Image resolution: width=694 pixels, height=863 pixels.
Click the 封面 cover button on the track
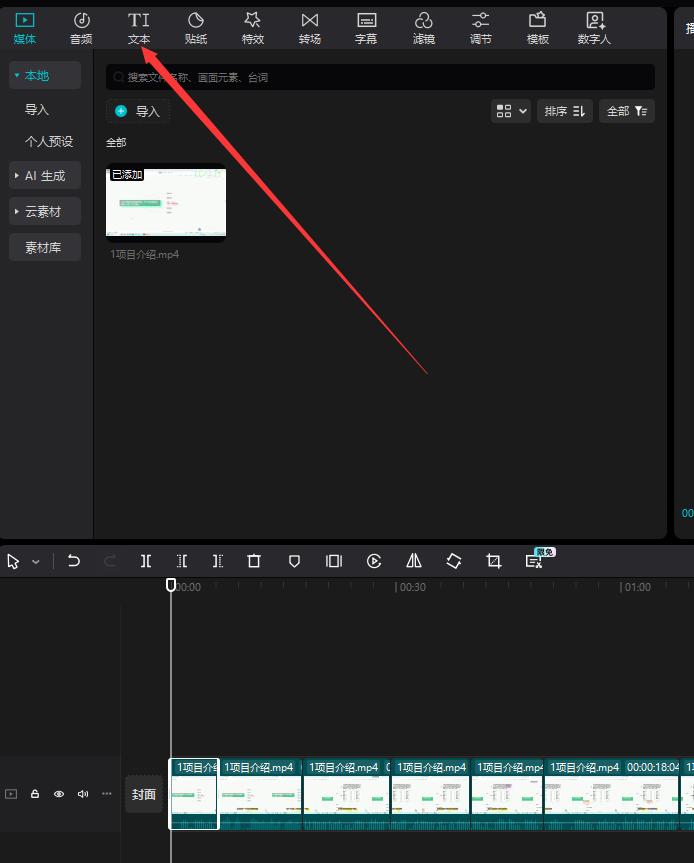(144, 794)
